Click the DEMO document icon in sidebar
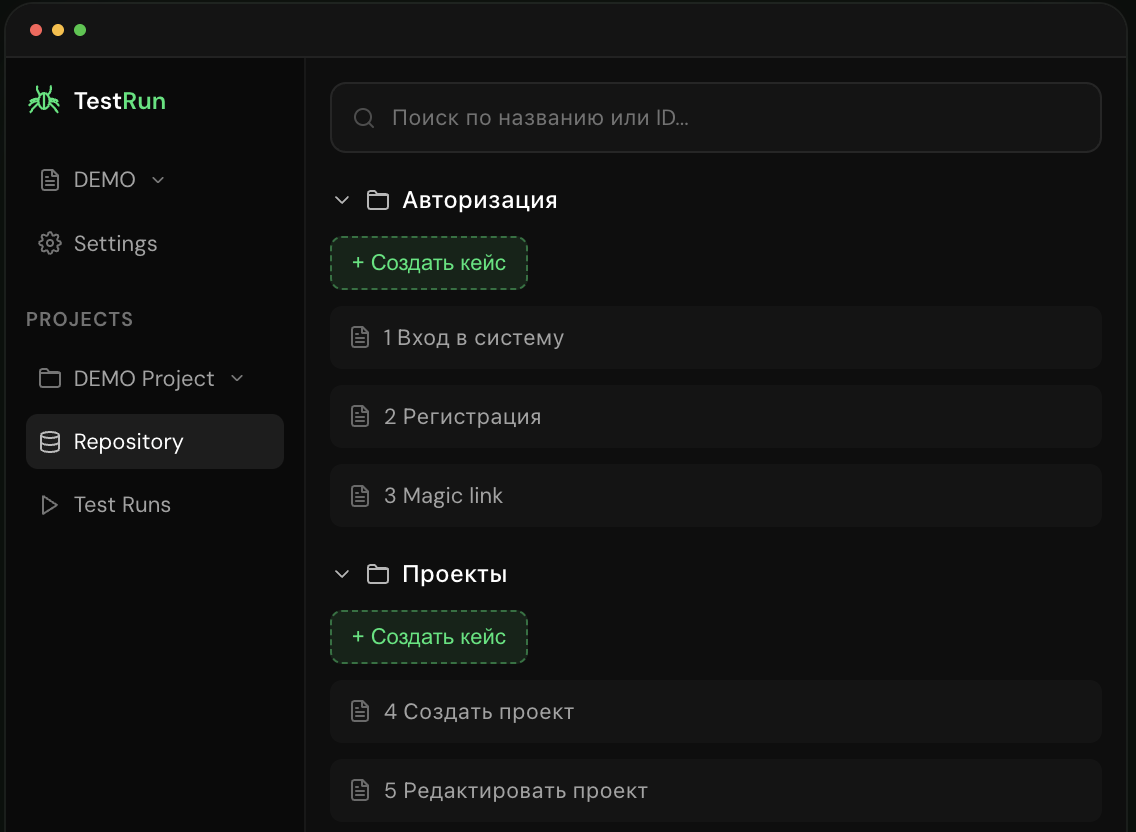 (x=49, y=180)
